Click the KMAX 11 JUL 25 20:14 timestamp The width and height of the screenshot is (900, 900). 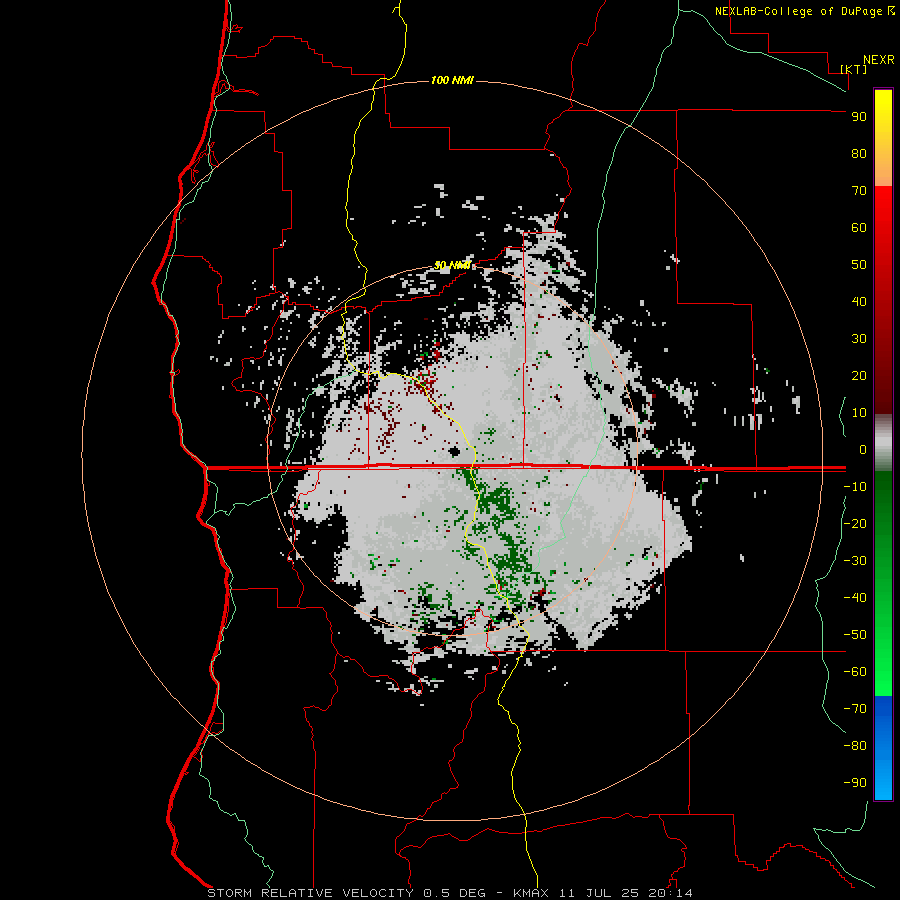click(x=603, y=893)
